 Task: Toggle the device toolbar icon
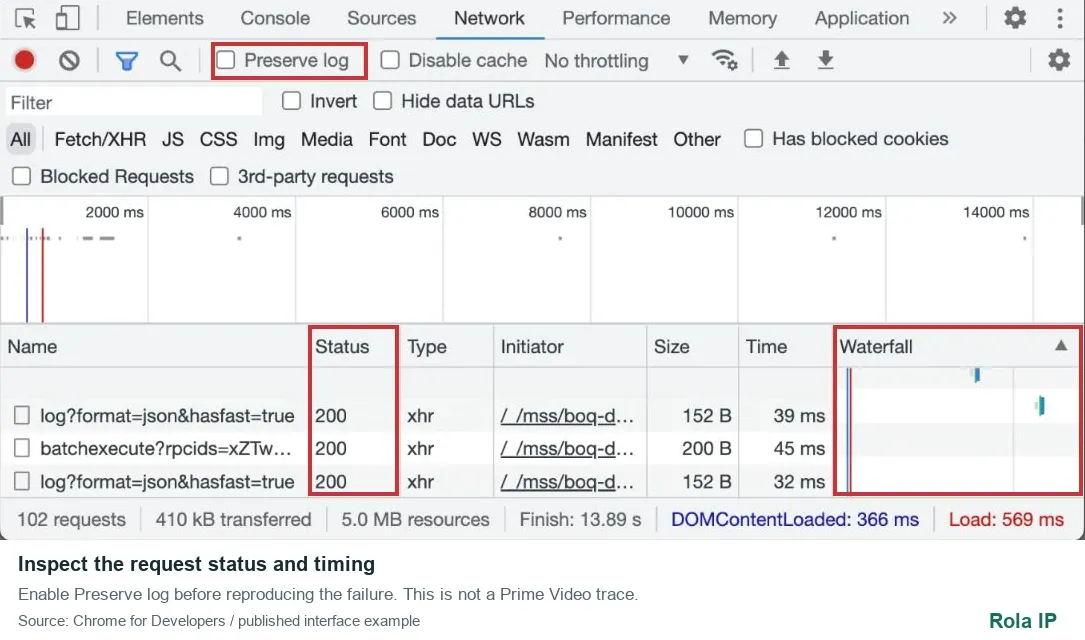pyautogui.click(x=67, y=19)
